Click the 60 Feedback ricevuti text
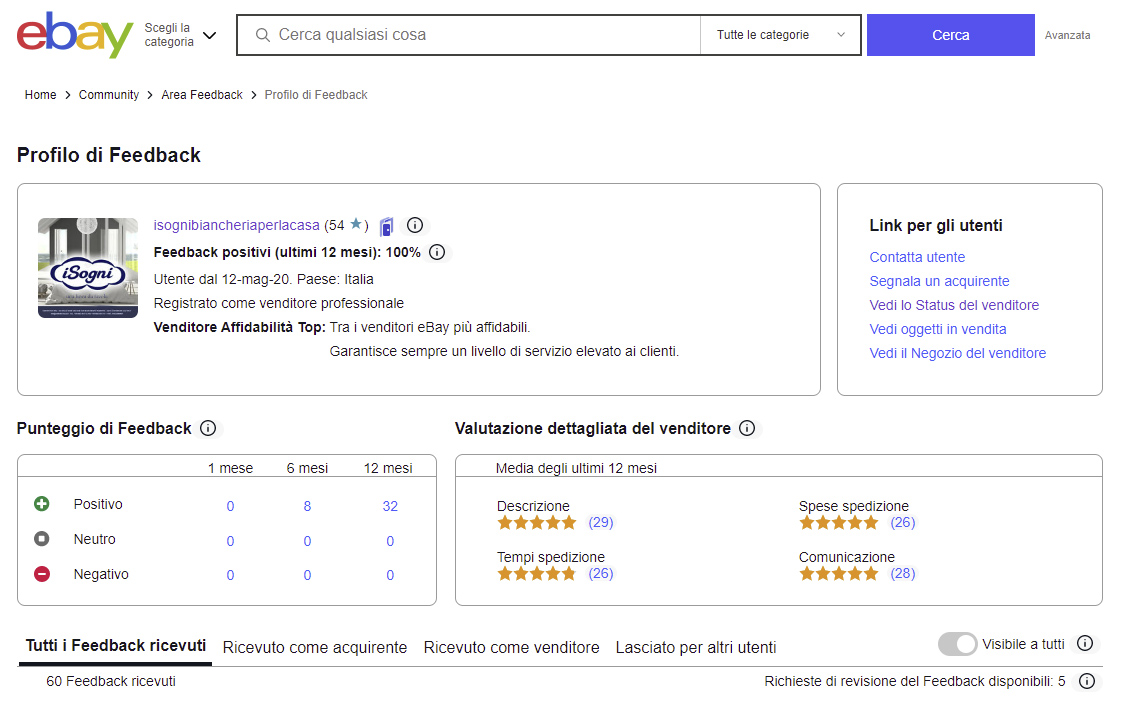The height and width of the screenshot is (714, 1122). pyautogui.click(x=111, y=681)
